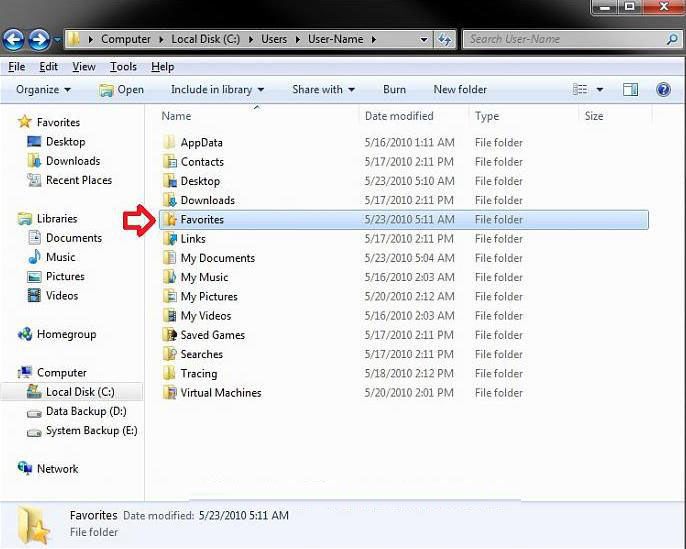Open the Edit menu

click(48, 66)
